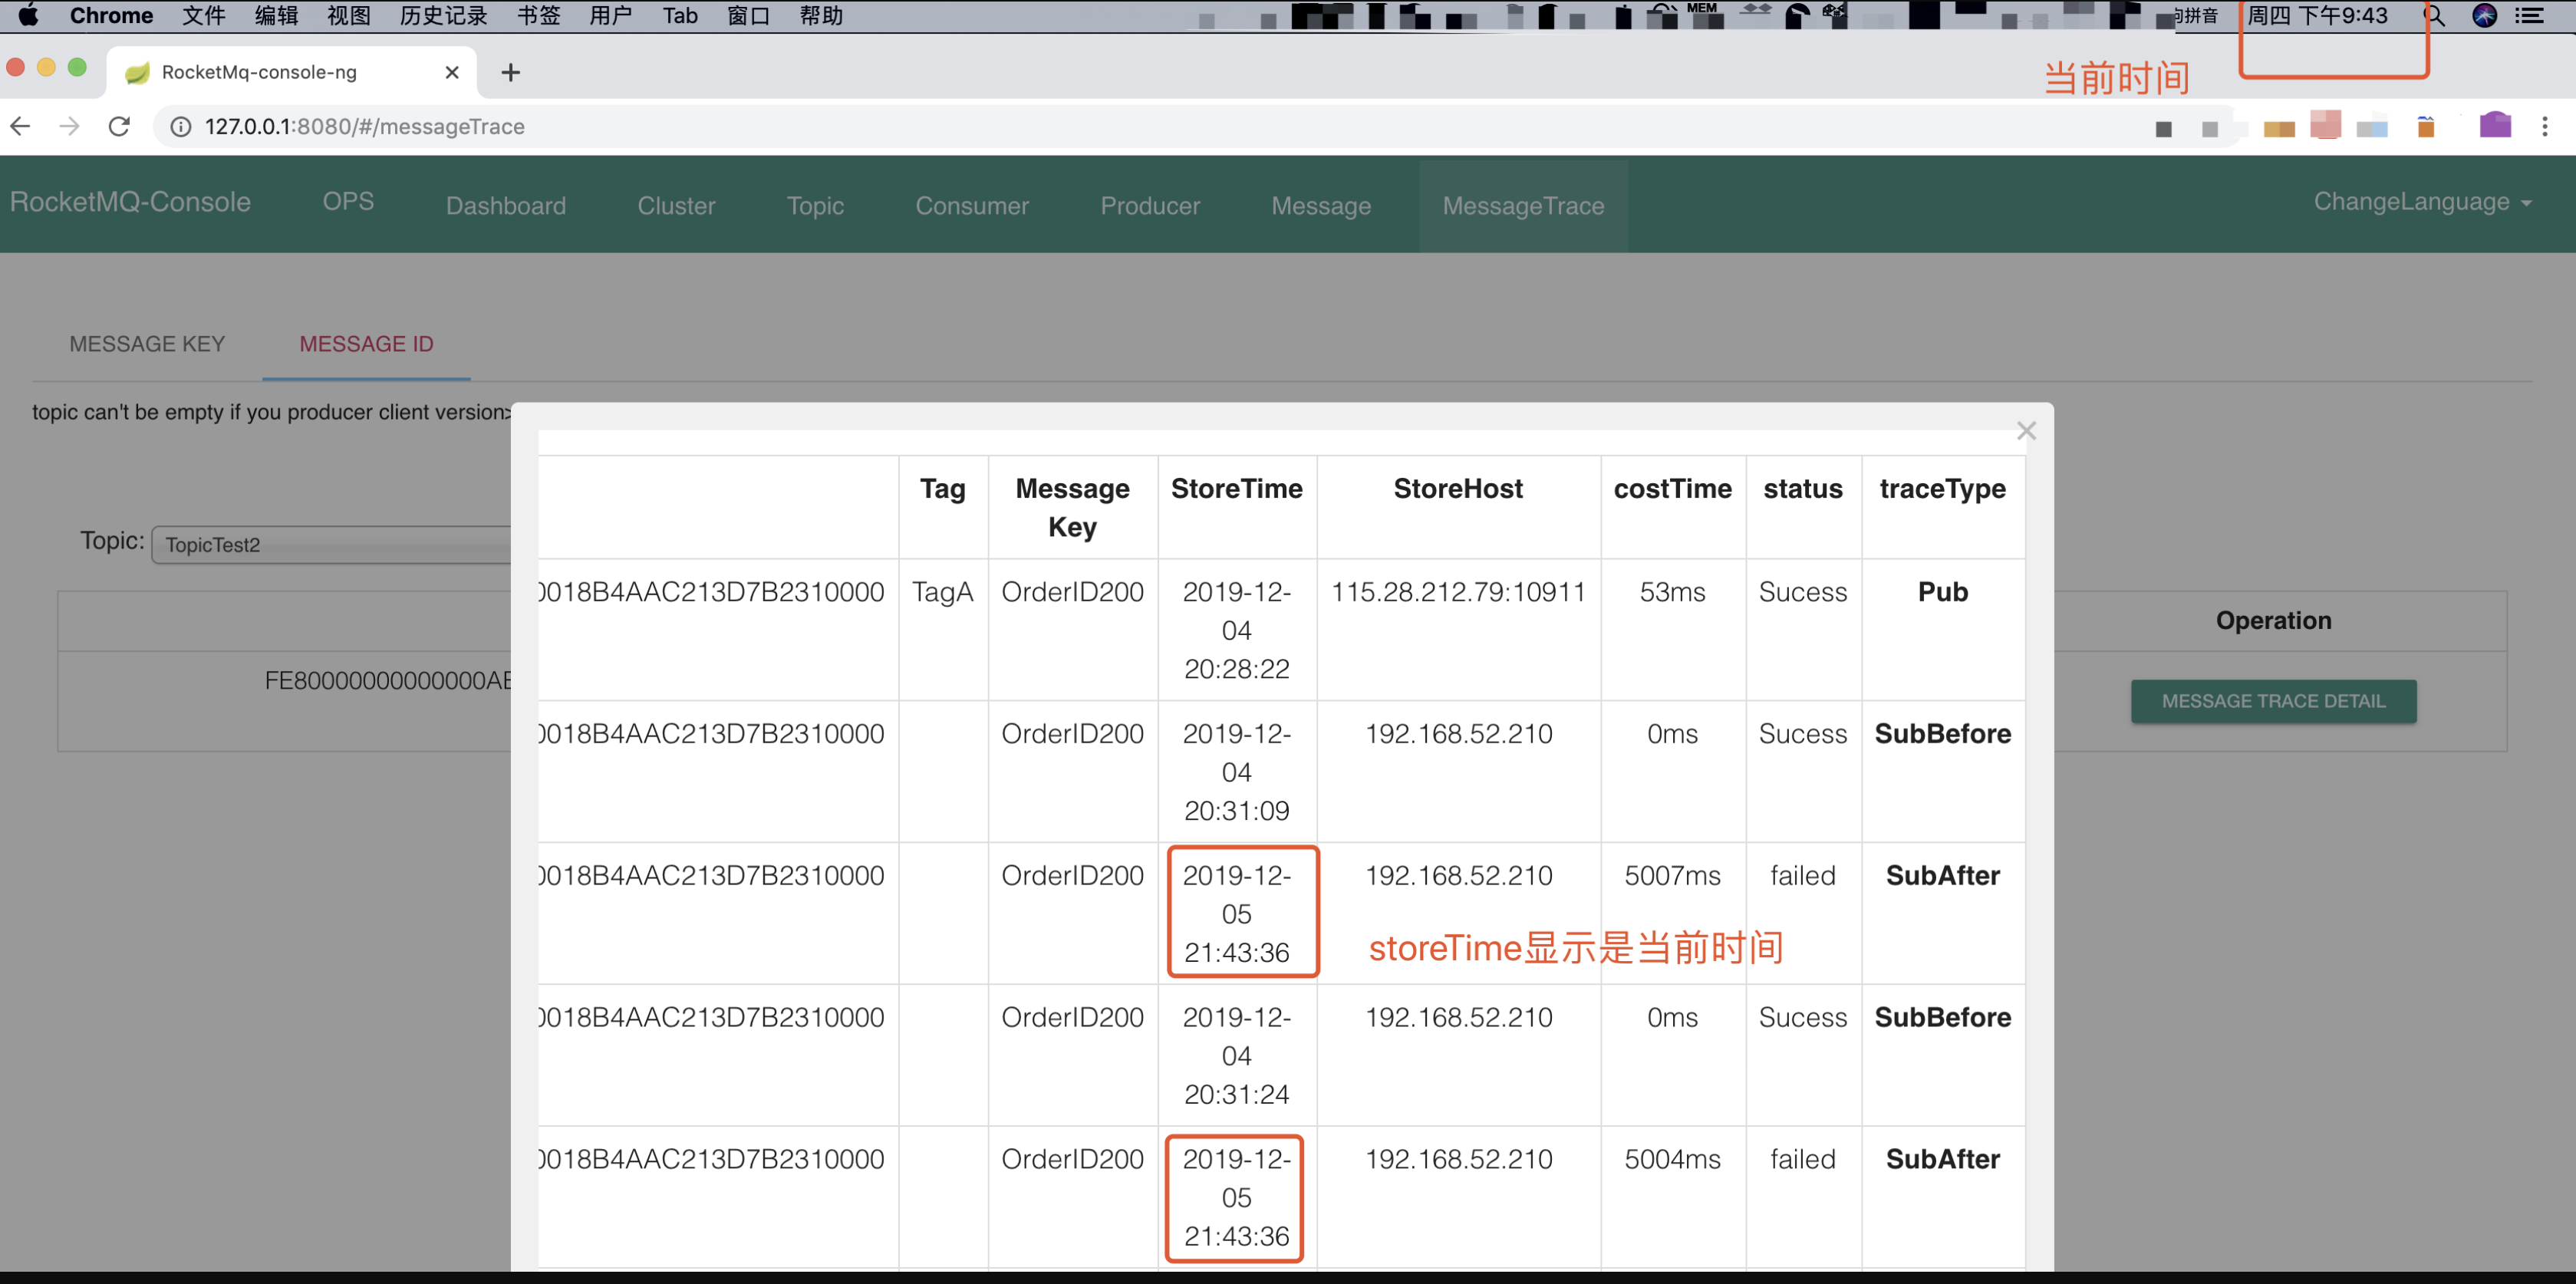Image resolution: width=2576 pixels, height=1284 pixels.
Task: Open a new tab with the plus icon
Action: (510, 72)
